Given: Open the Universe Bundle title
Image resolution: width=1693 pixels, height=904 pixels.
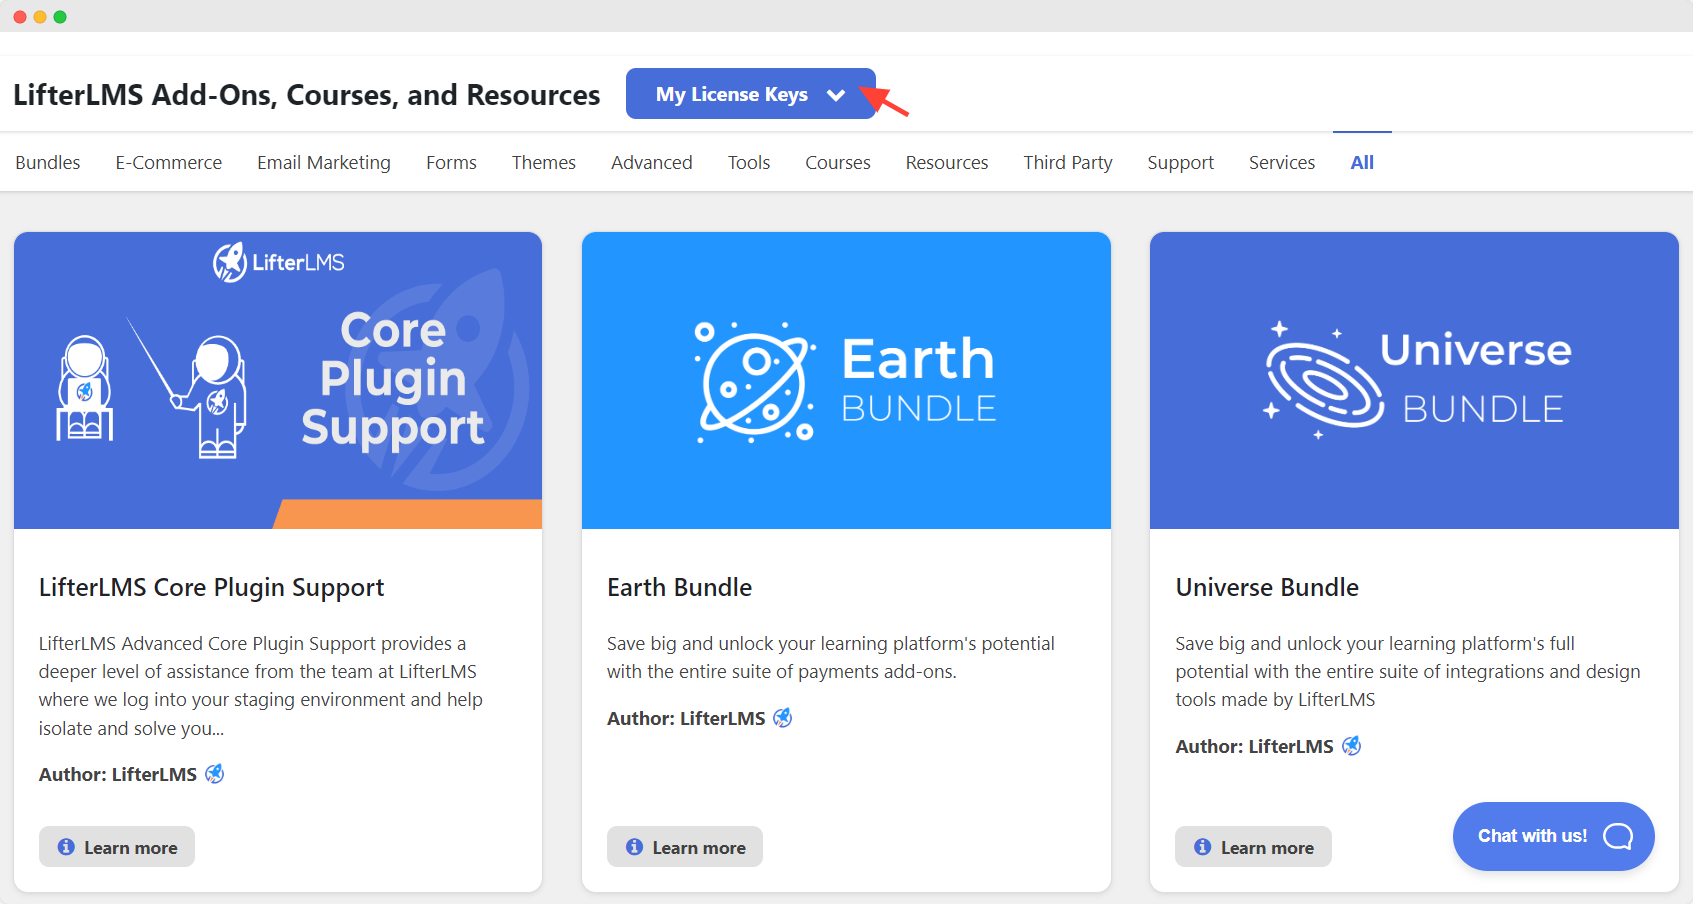Looking at the screenshot, I should (x=1267, y=587).
